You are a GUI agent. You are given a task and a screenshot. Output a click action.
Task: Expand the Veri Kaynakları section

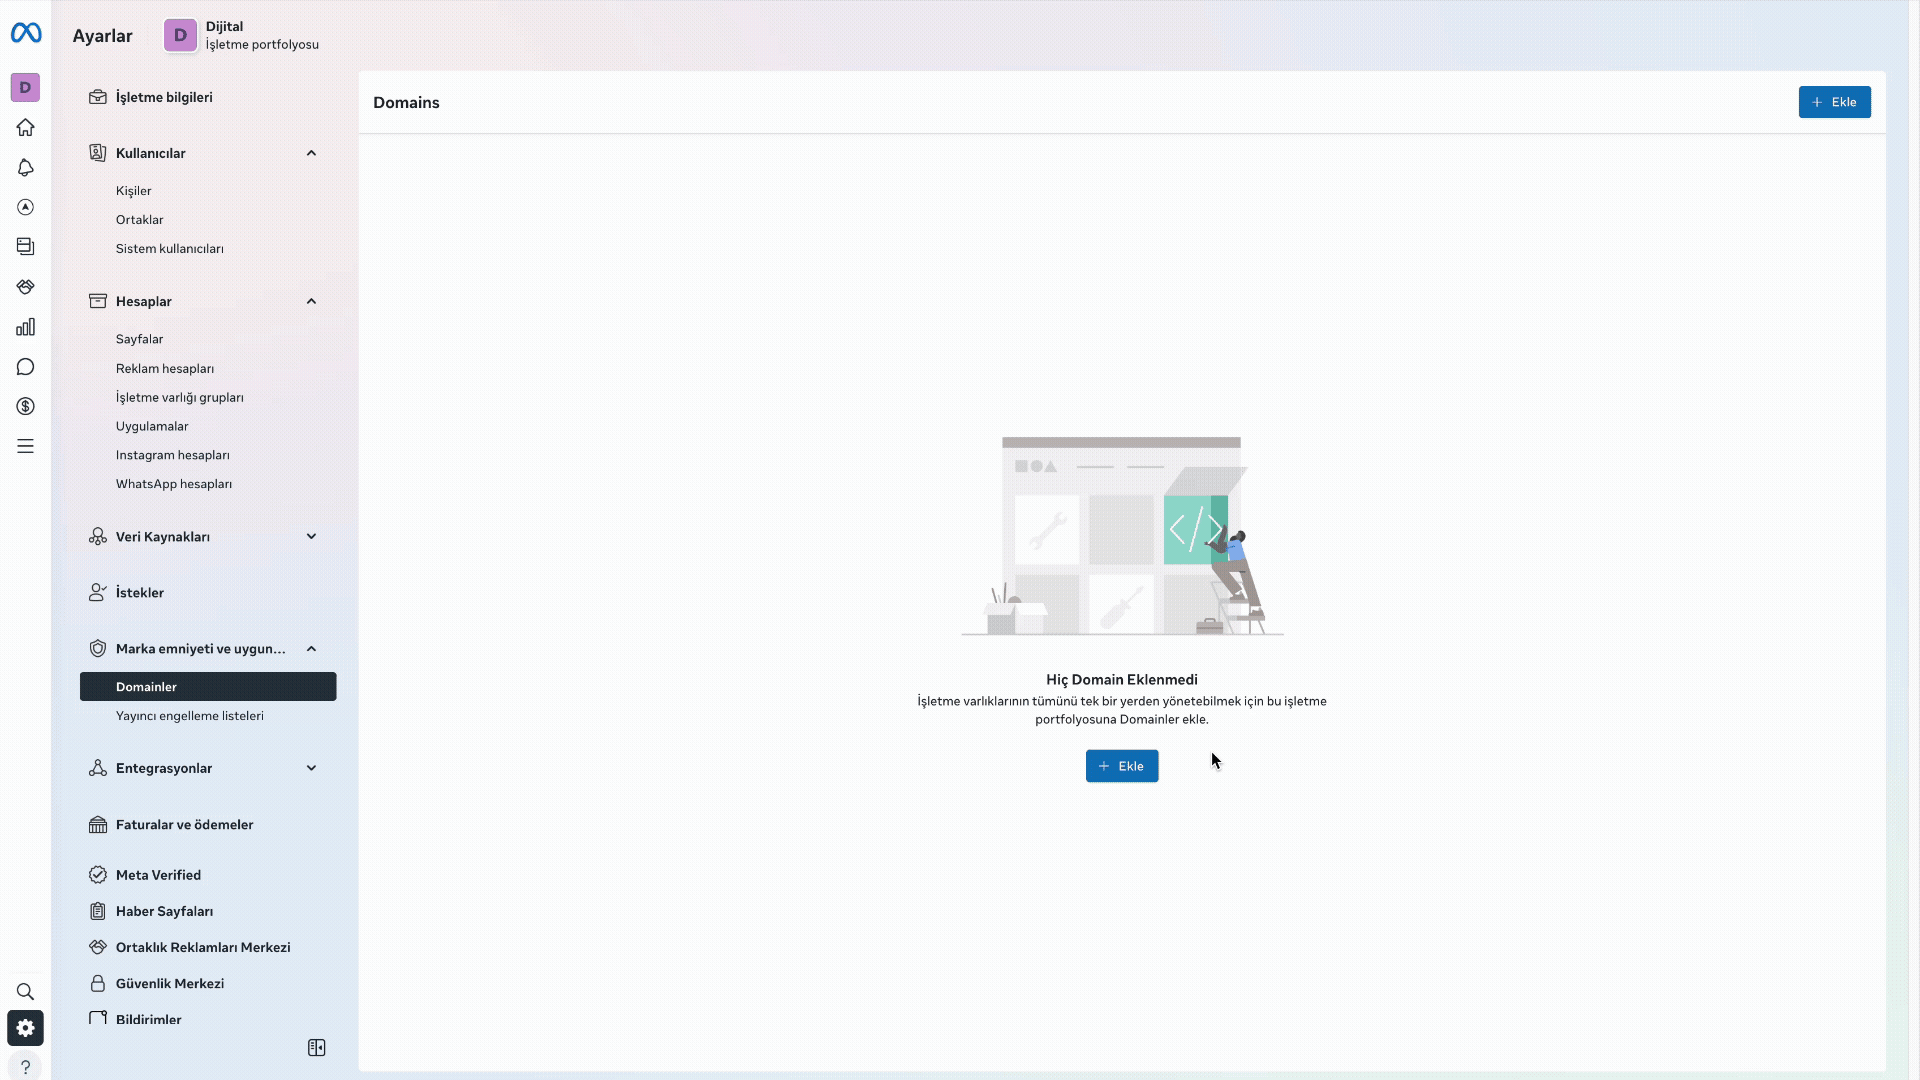pyautogui.click(x=311, y=536)
